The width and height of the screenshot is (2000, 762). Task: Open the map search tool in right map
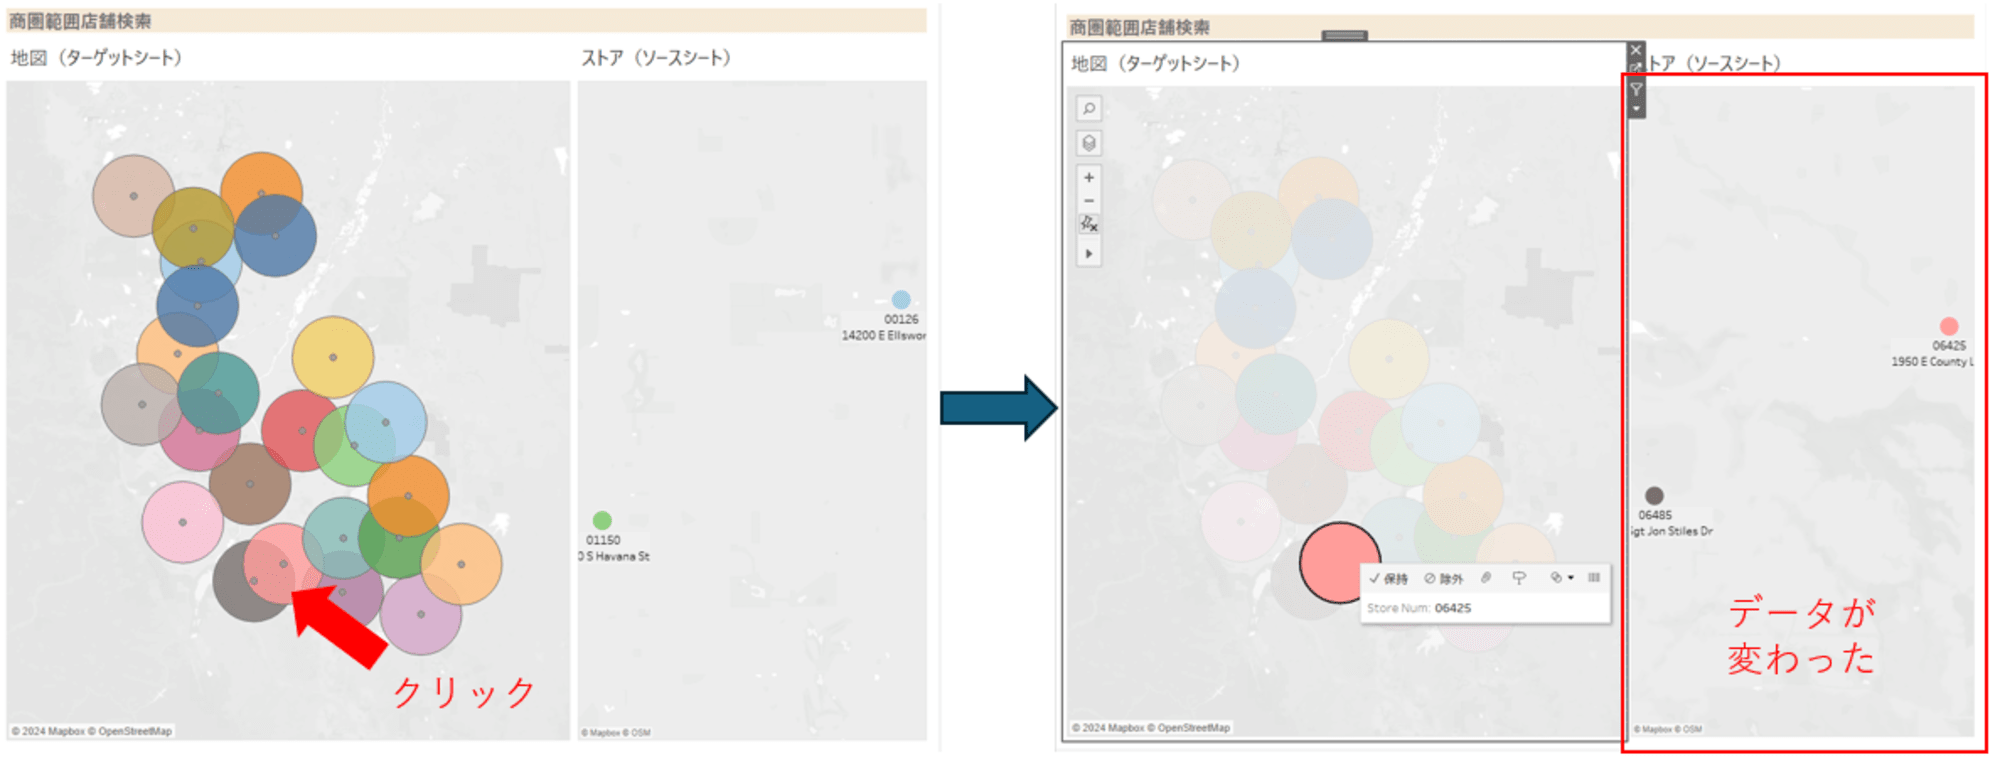point(1089,108)
